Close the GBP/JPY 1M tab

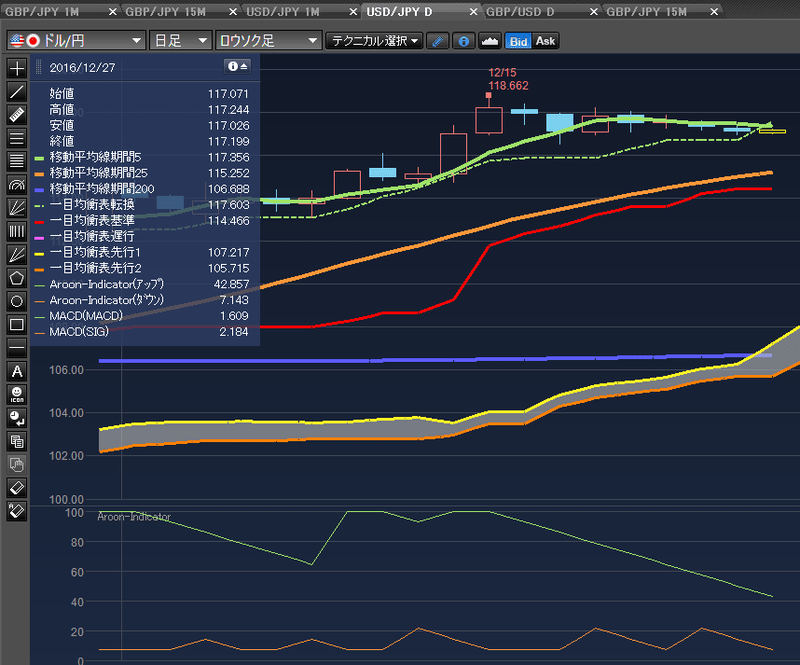(113, 11)
